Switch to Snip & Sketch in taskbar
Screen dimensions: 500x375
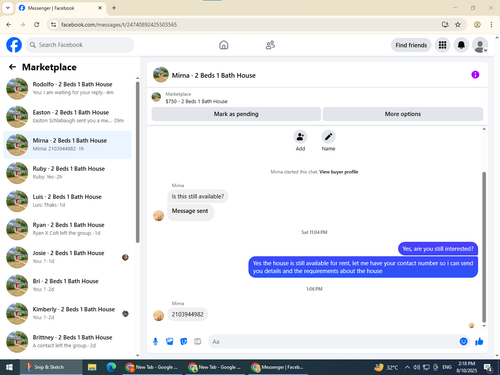(50, 367)
